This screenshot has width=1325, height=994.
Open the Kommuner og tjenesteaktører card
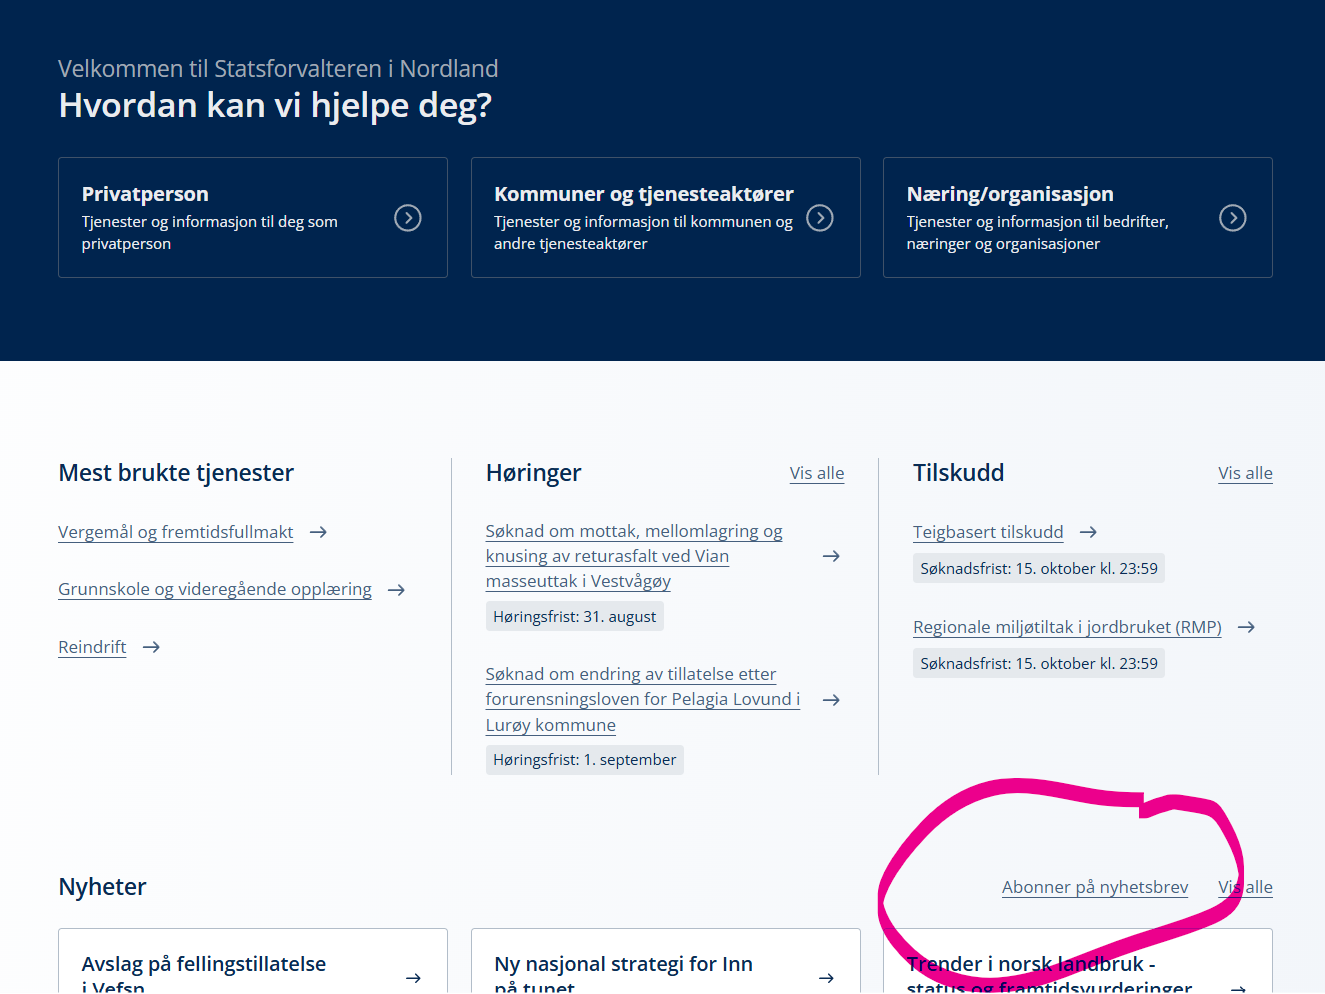pos(665,217)
